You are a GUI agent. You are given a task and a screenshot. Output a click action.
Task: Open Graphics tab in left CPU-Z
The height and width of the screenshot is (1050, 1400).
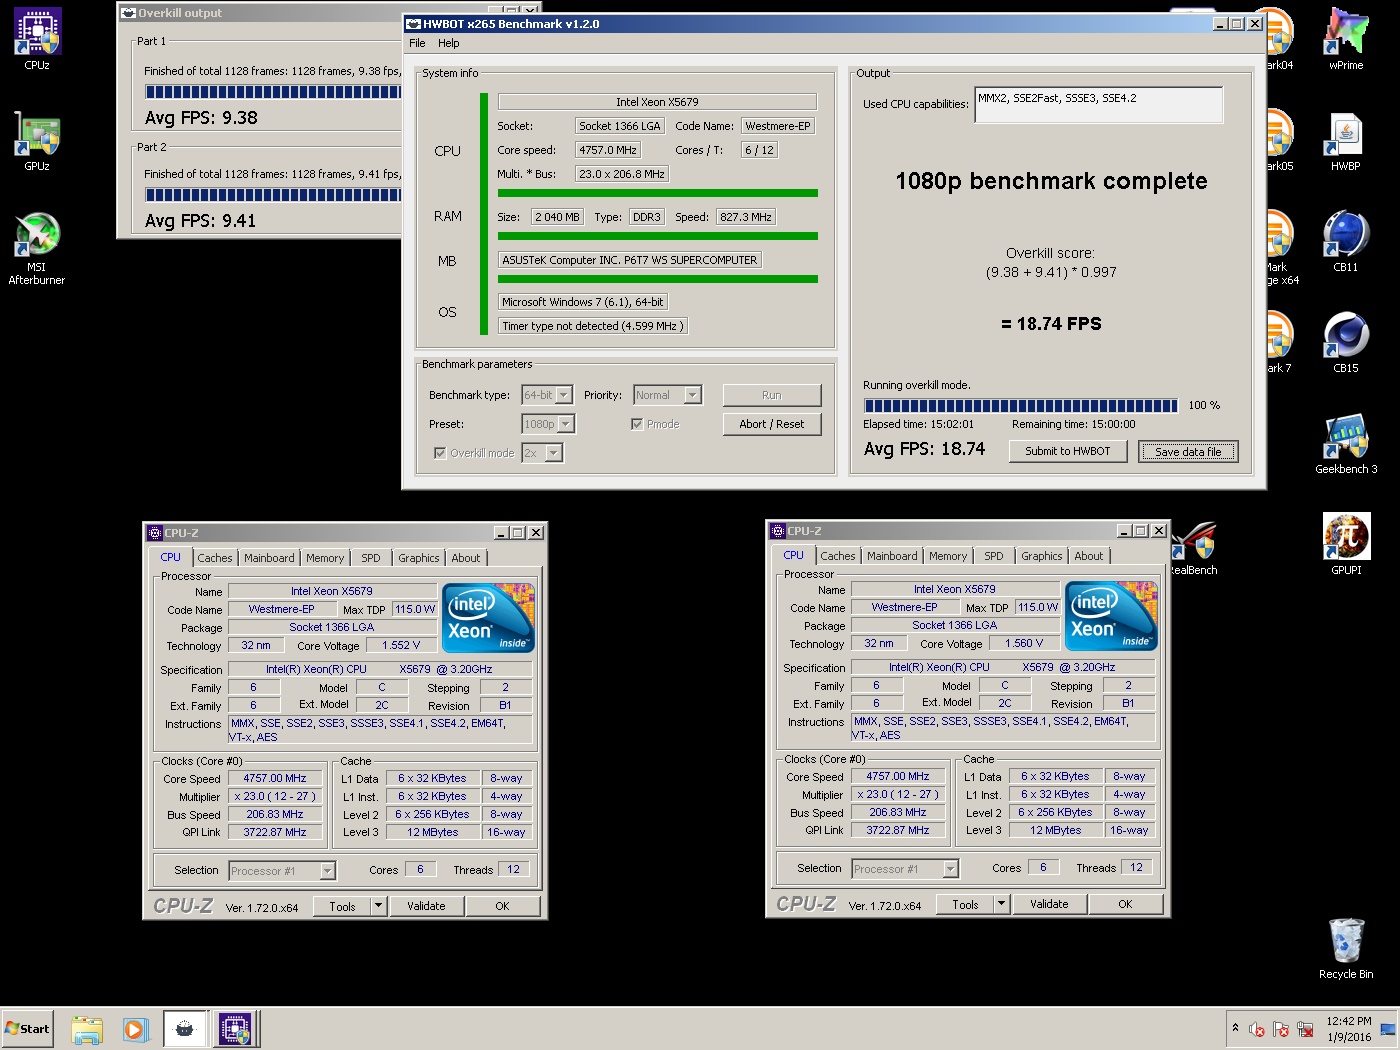(x=418, y=558)
